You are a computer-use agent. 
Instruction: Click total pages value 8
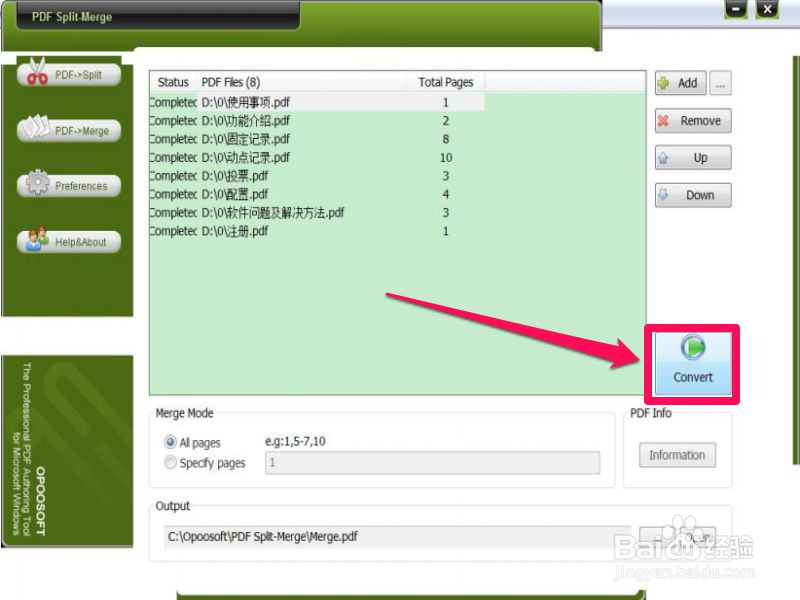pyautogui.click(x=446, y=139)
